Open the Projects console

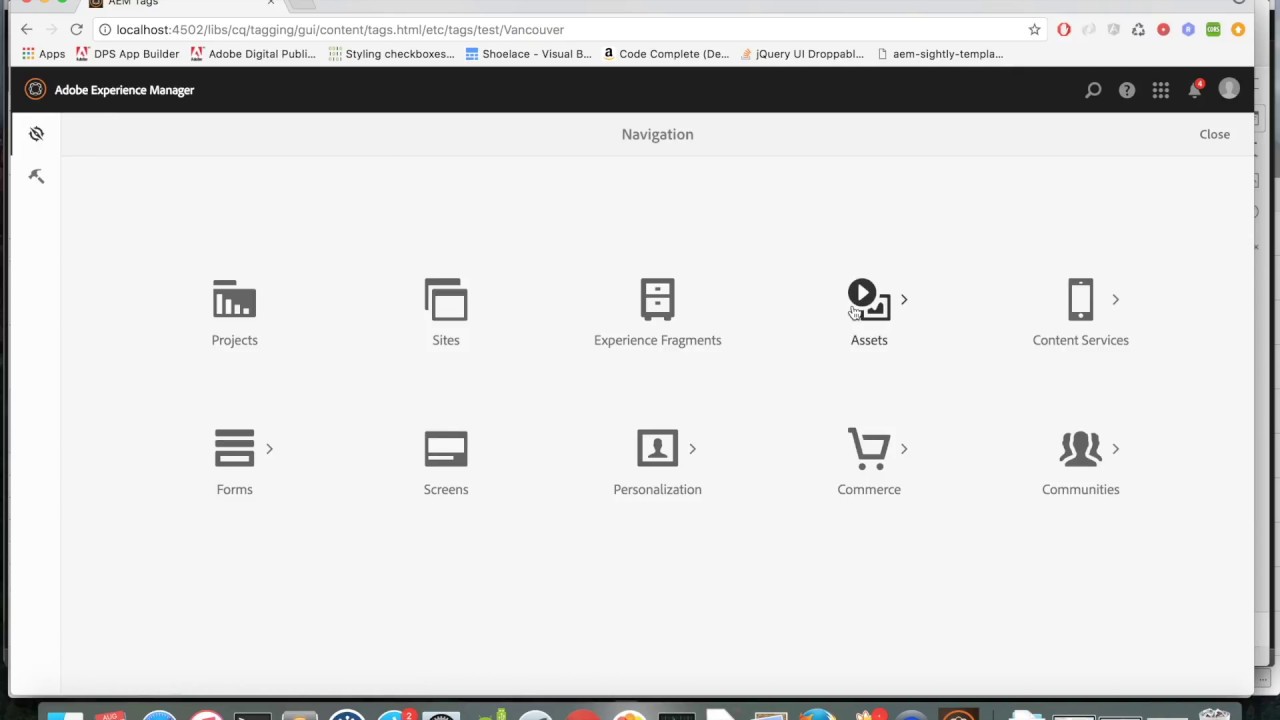coord(234,313)
